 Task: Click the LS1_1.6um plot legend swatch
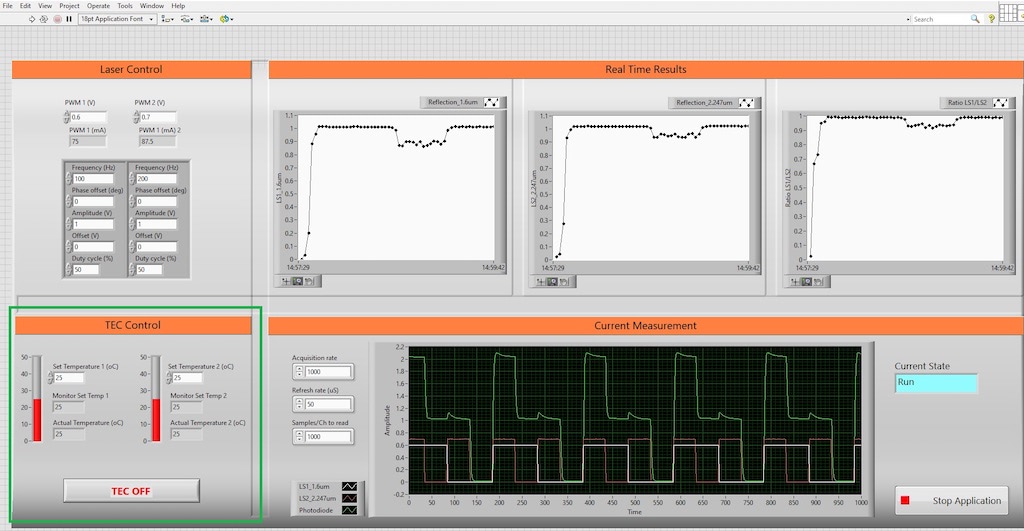pyautogui.click(x=349, y=486)
